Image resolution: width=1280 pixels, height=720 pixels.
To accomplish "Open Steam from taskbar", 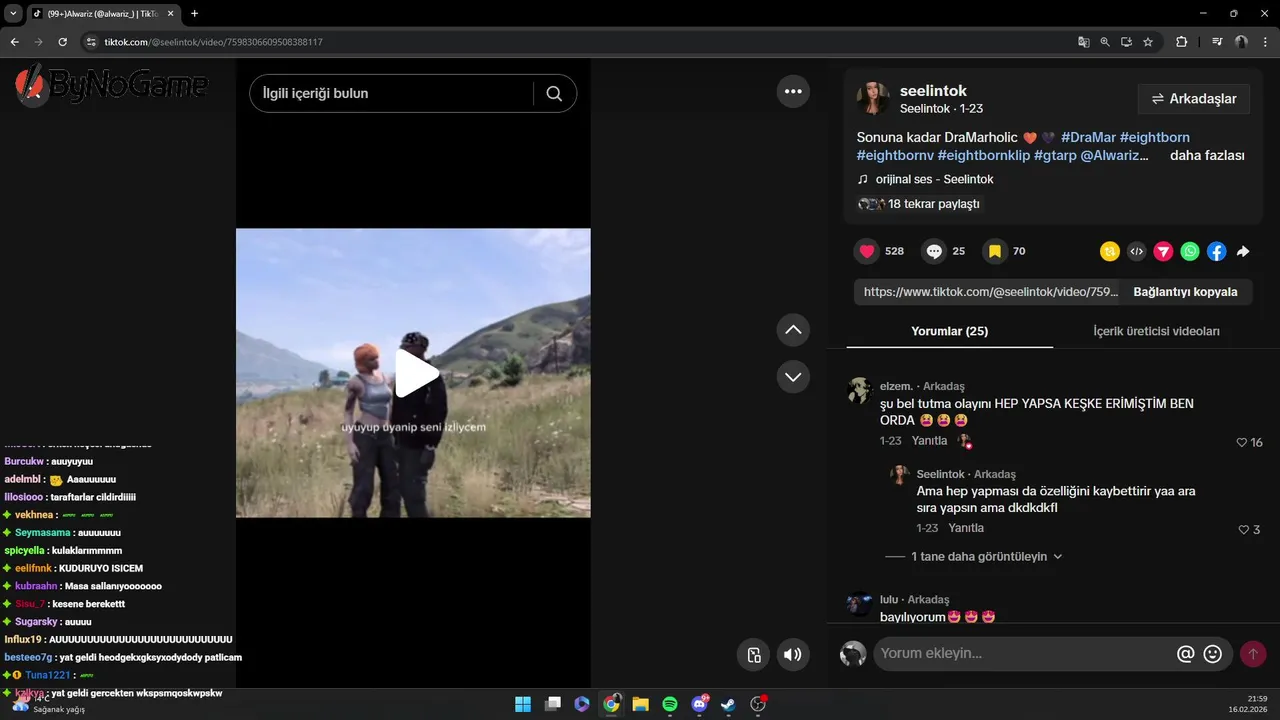I will 728,704.
